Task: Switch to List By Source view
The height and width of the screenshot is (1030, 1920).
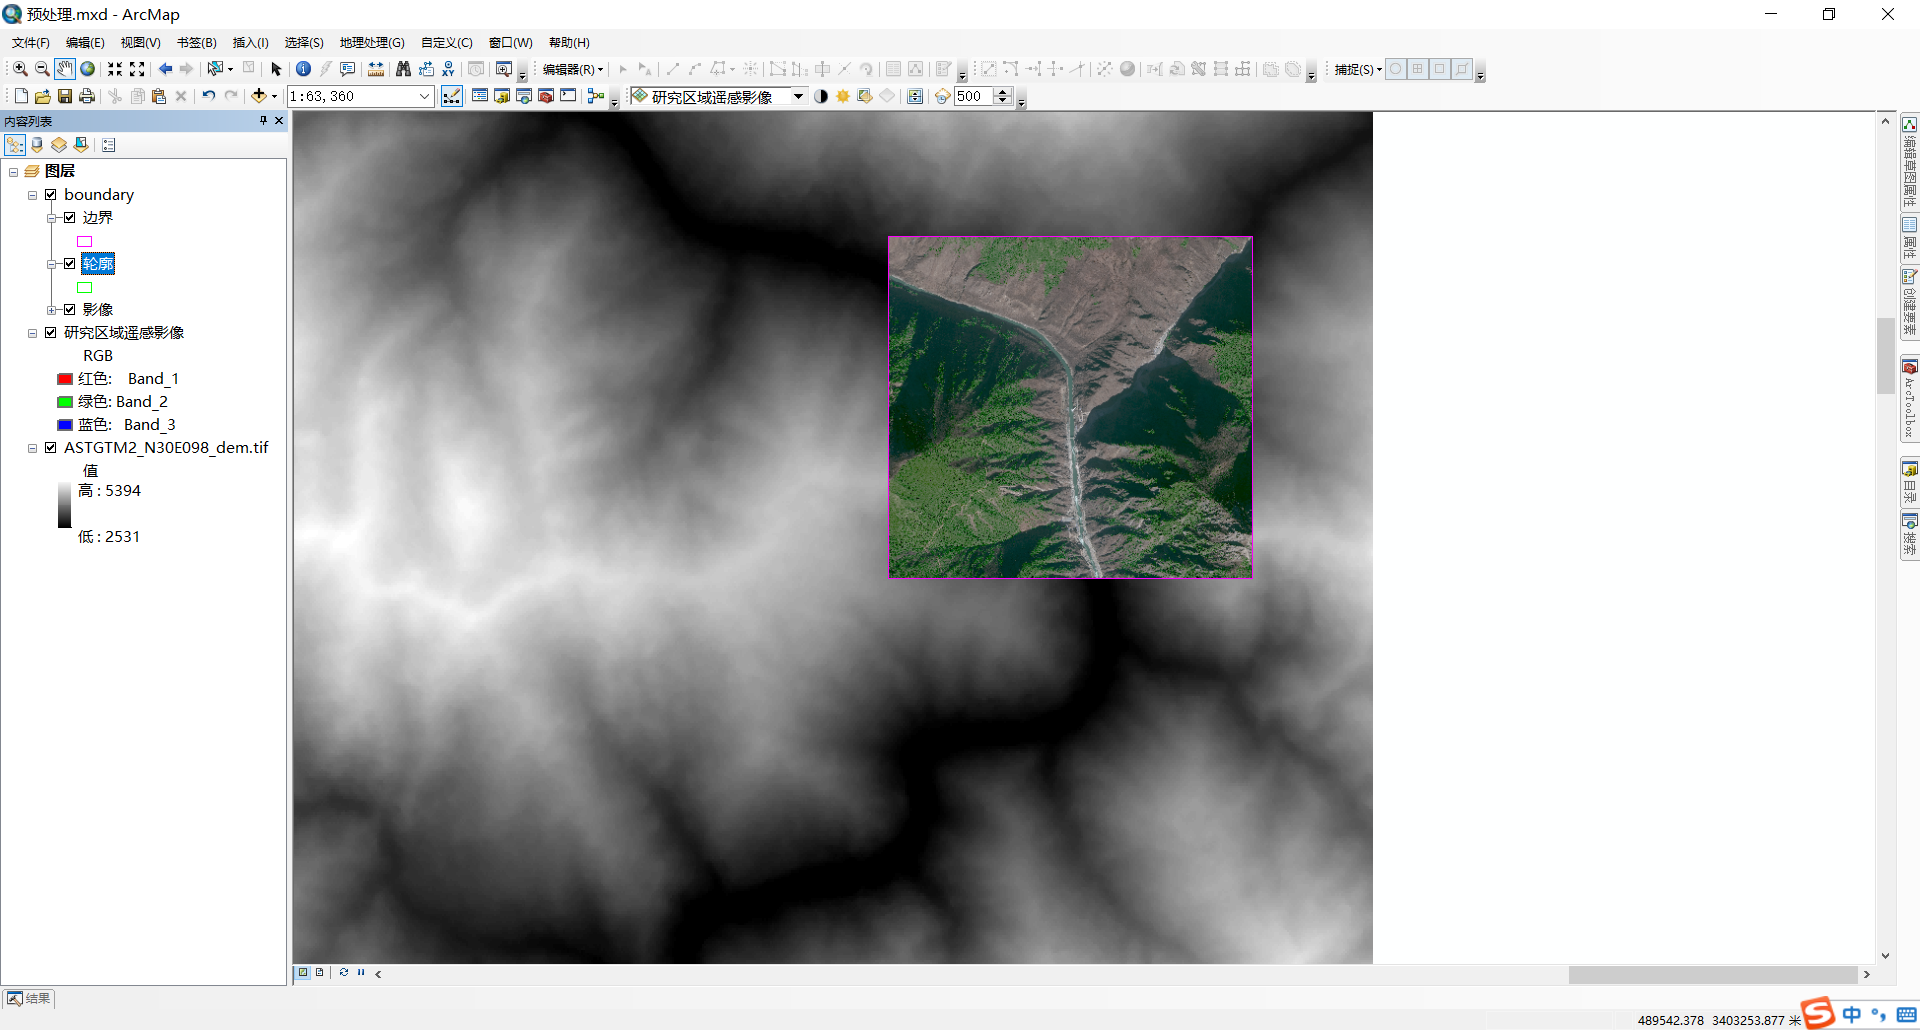Action: [x=37, y=145]
